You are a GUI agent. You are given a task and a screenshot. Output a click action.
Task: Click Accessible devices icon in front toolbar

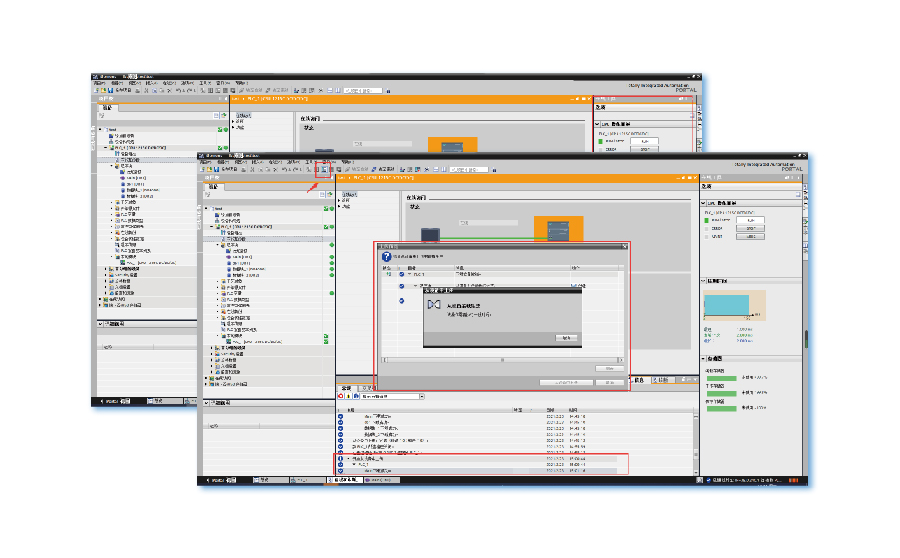(x=402, y=170)
